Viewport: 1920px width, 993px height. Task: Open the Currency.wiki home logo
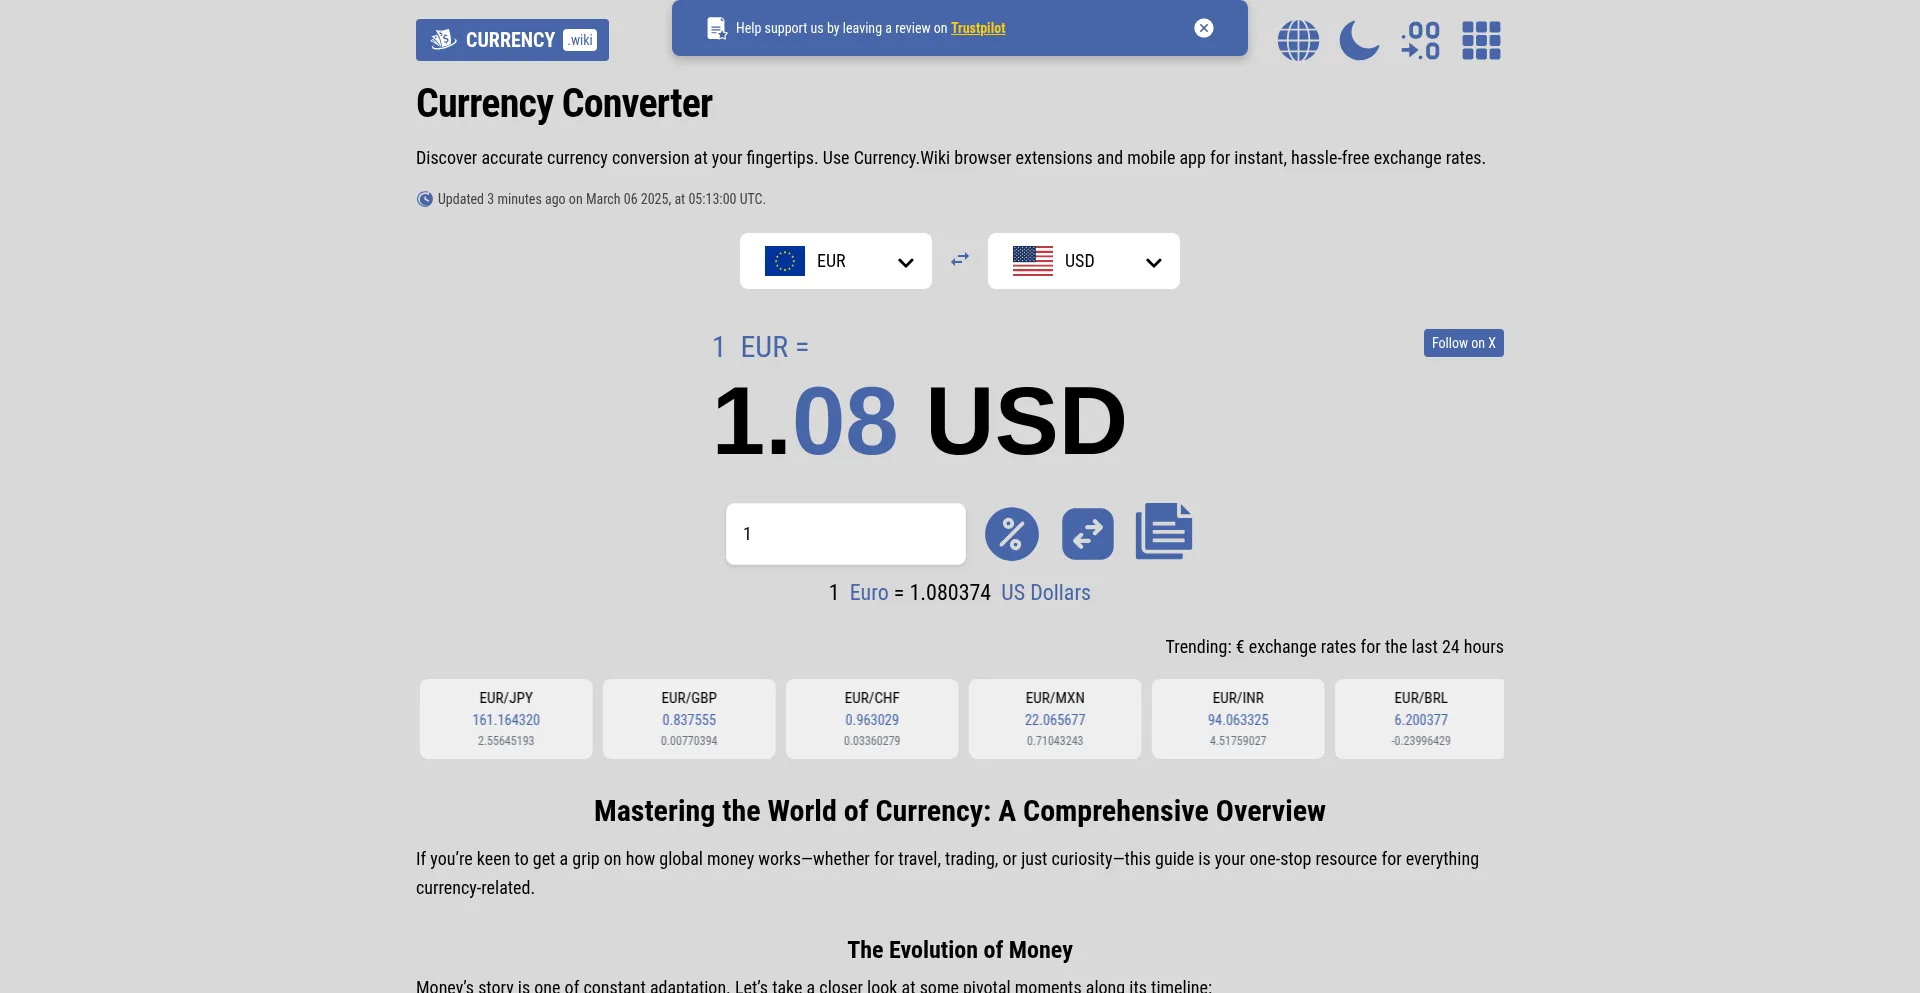point(512,40)
